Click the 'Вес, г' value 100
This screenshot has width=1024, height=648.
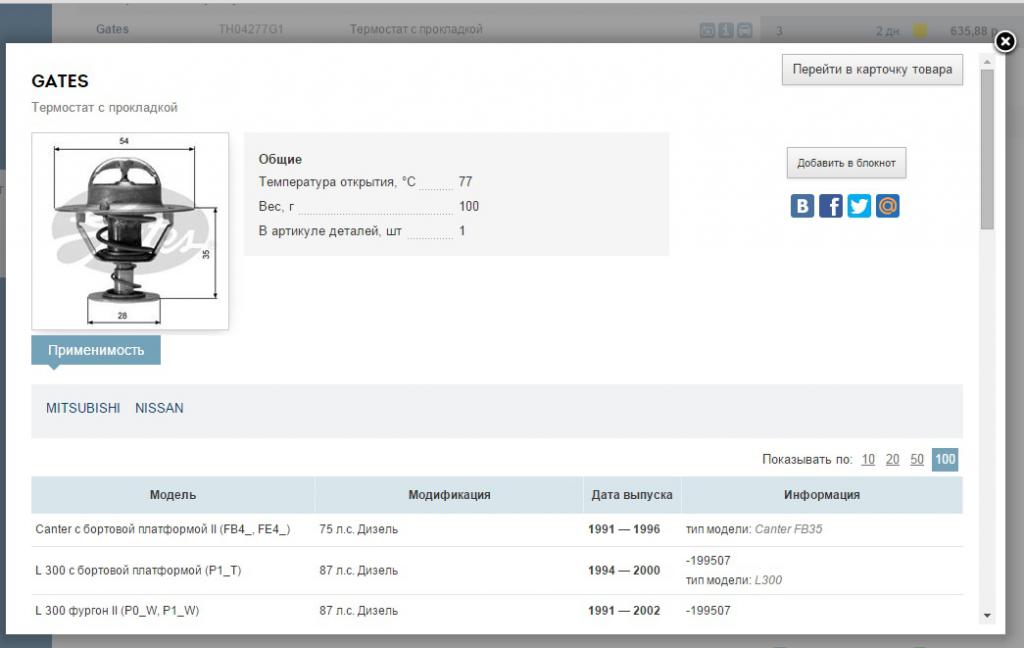pos(469,206)
